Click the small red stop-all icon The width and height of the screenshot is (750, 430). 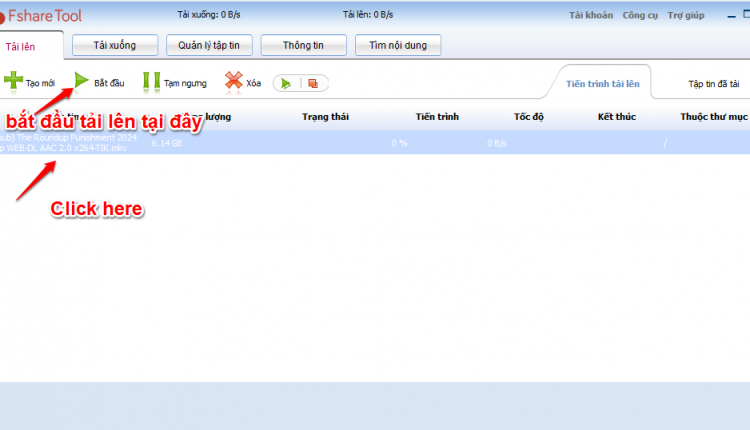(313, 84)
